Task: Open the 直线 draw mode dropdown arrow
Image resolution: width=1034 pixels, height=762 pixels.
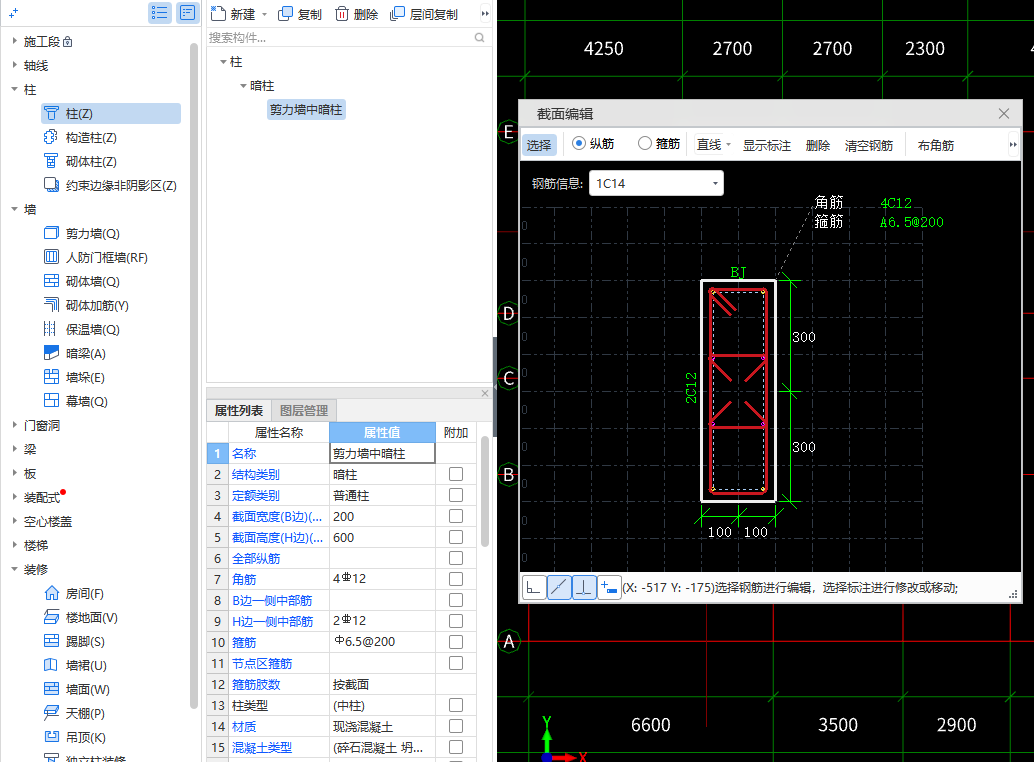Action: 728,144
